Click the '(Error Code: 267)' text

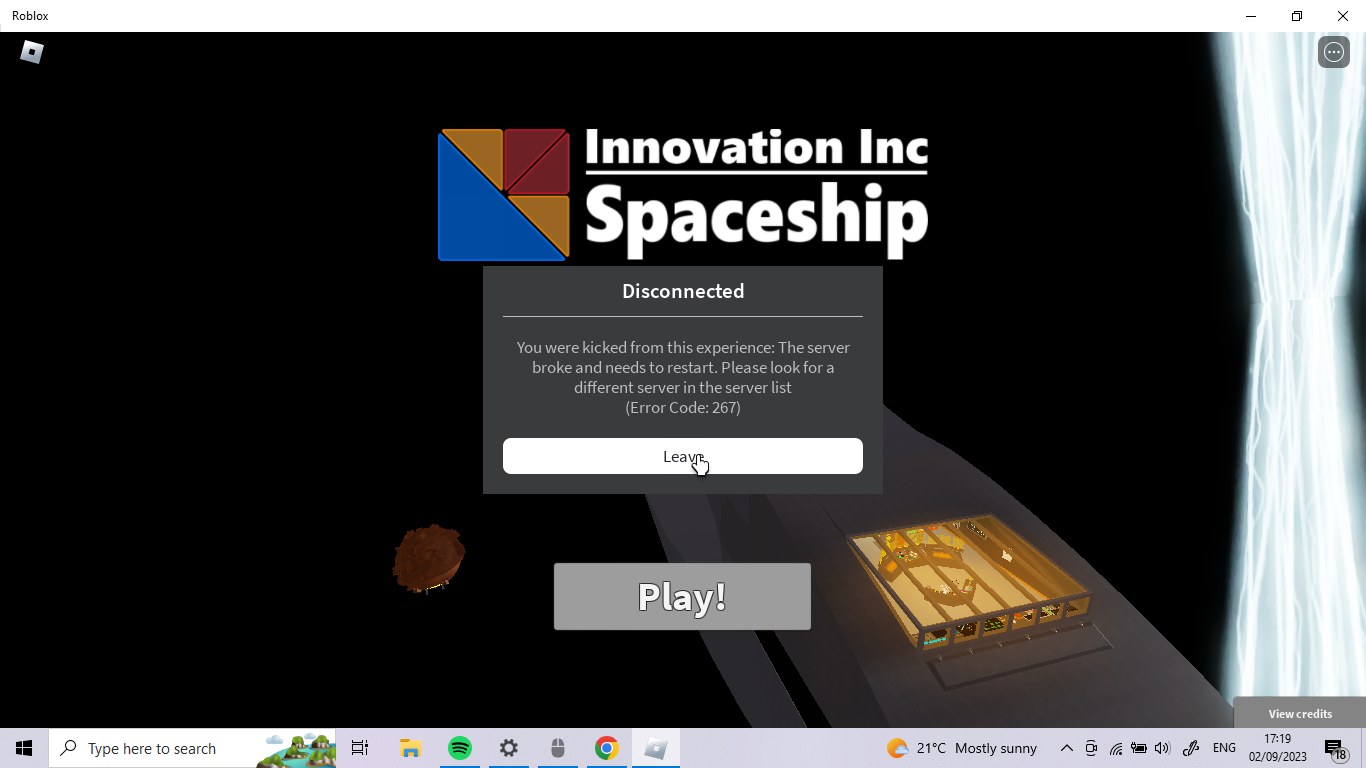tap(683, 407)
